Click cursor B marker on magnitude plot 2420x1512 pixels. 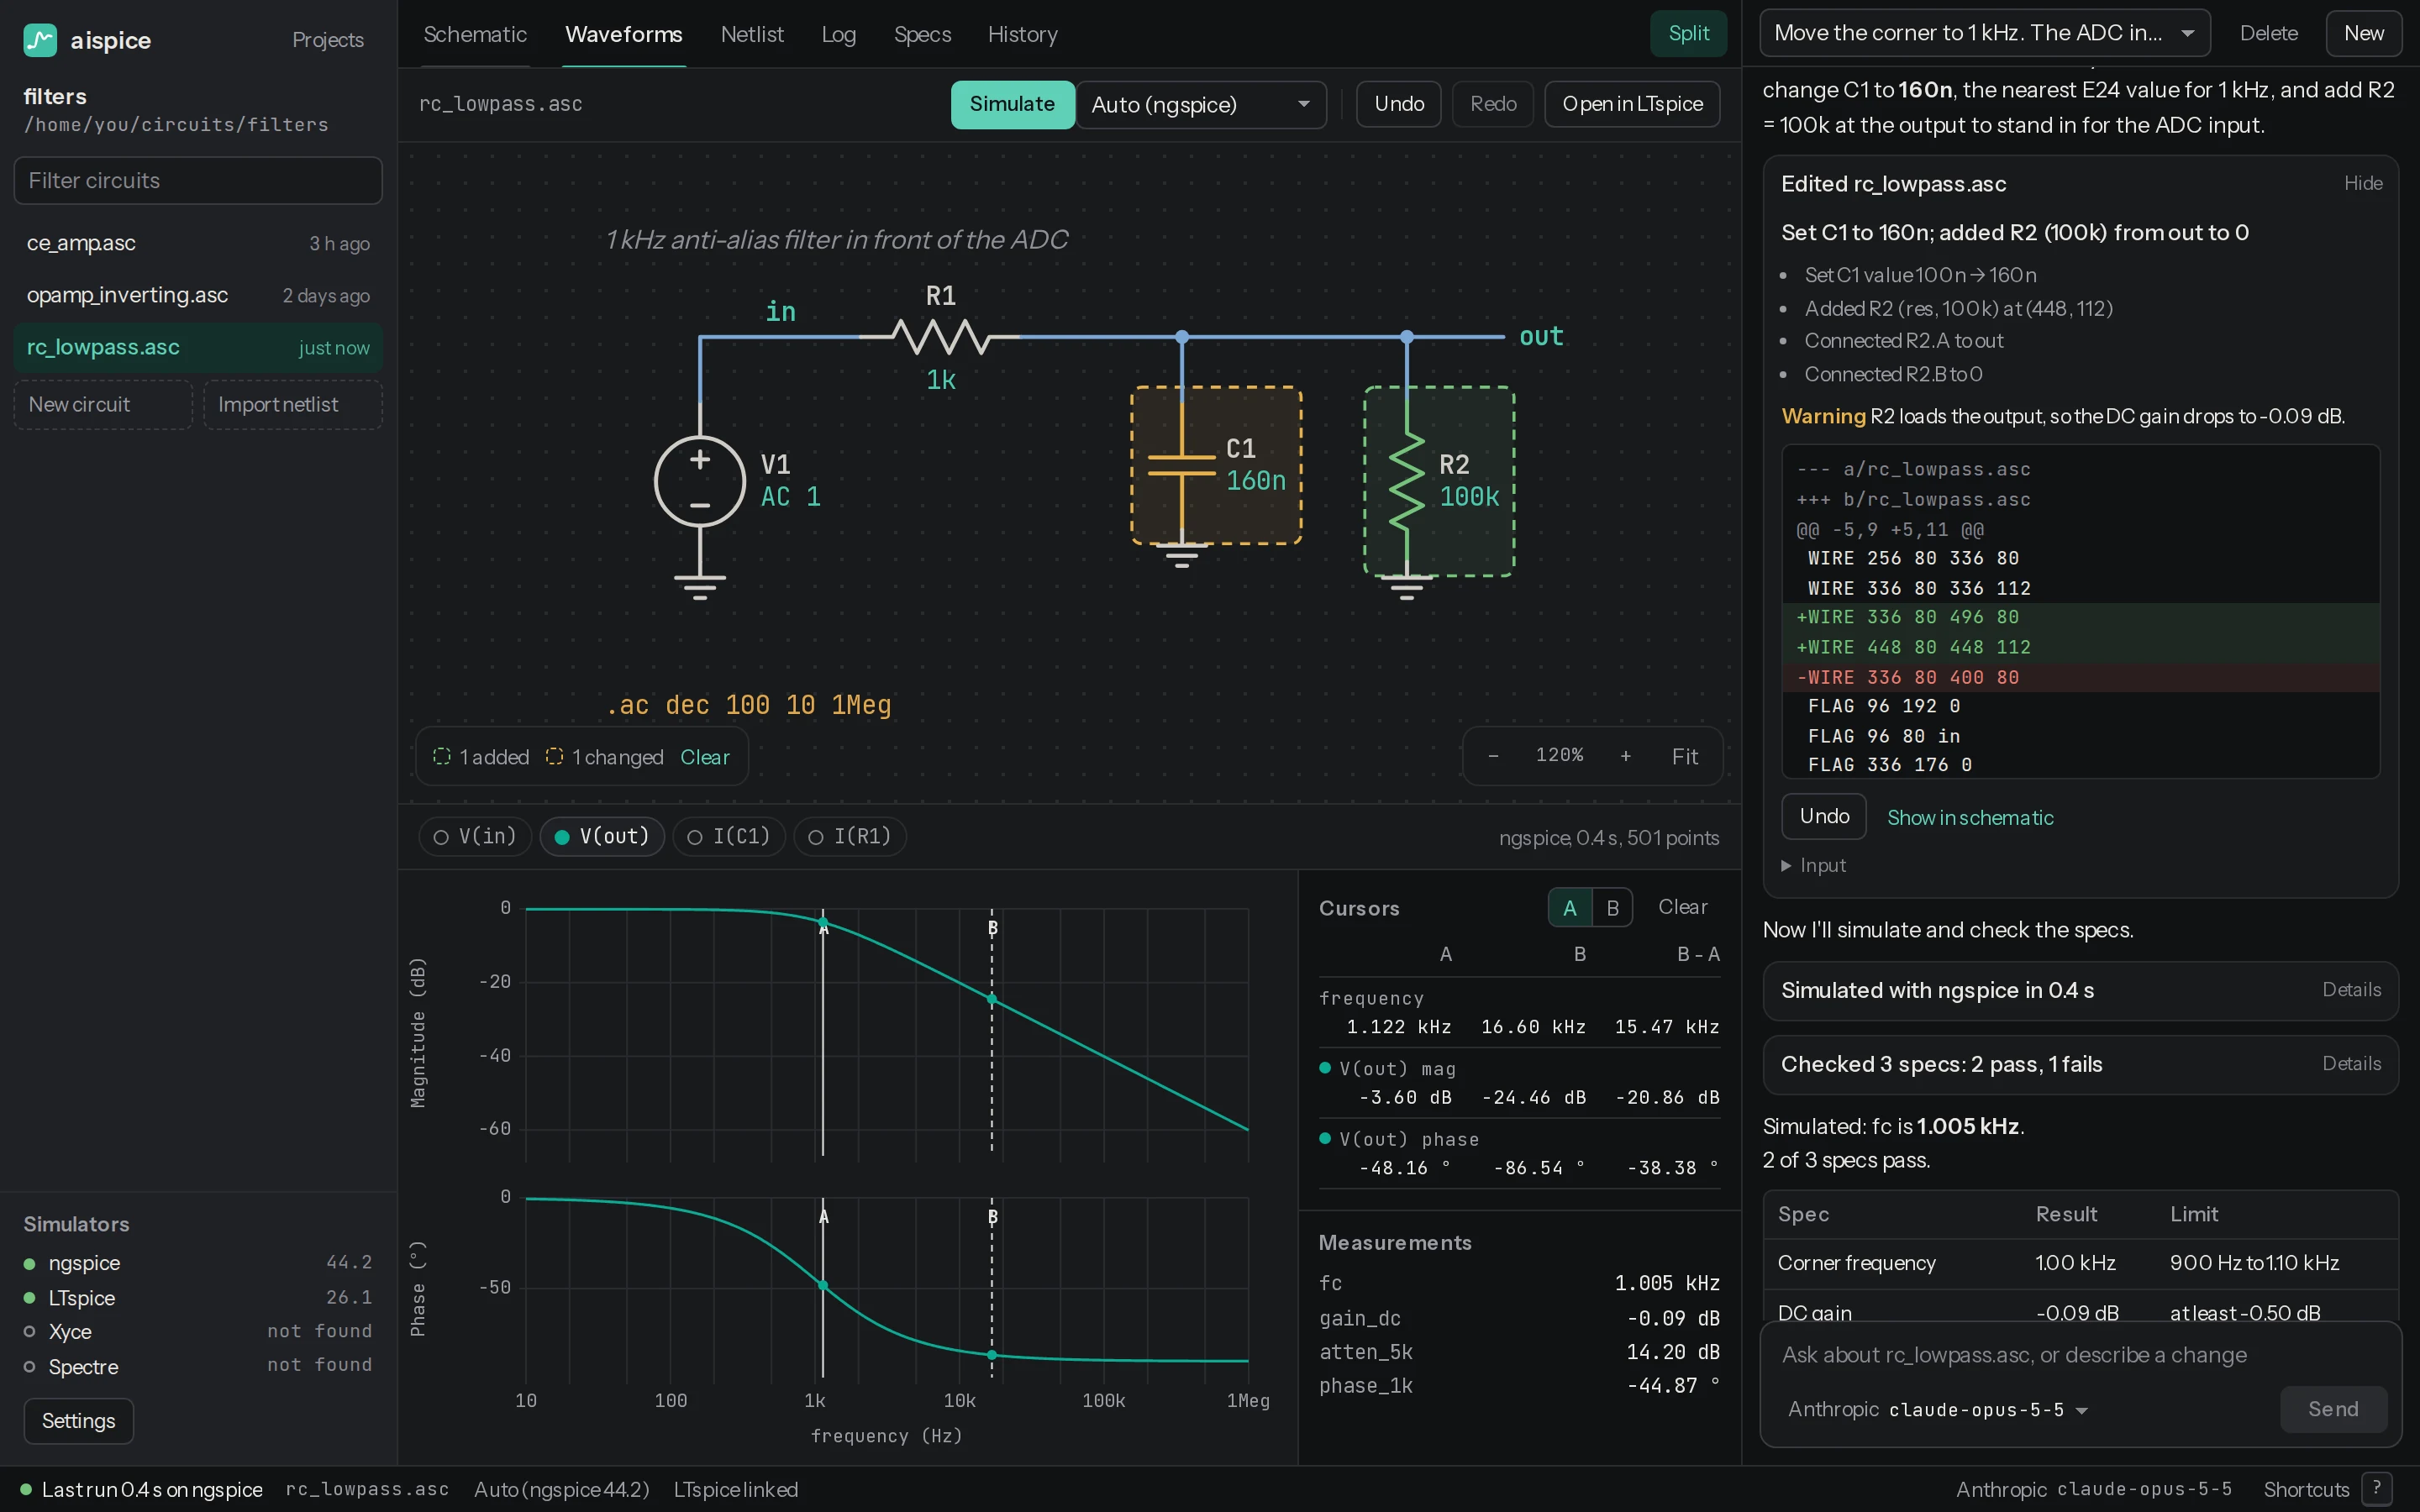click(x=992, y=998)
